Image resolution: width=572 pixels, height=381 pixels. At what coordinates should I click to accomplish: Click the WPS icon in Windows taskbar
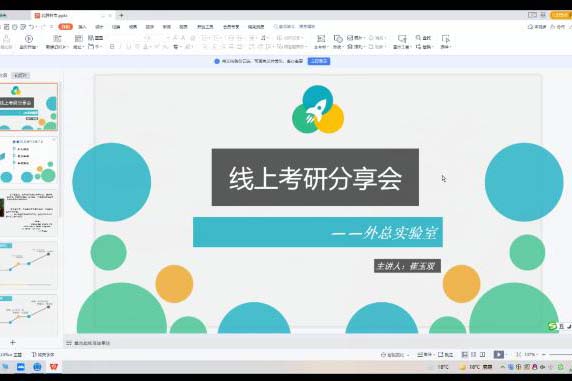click(54, 367)
